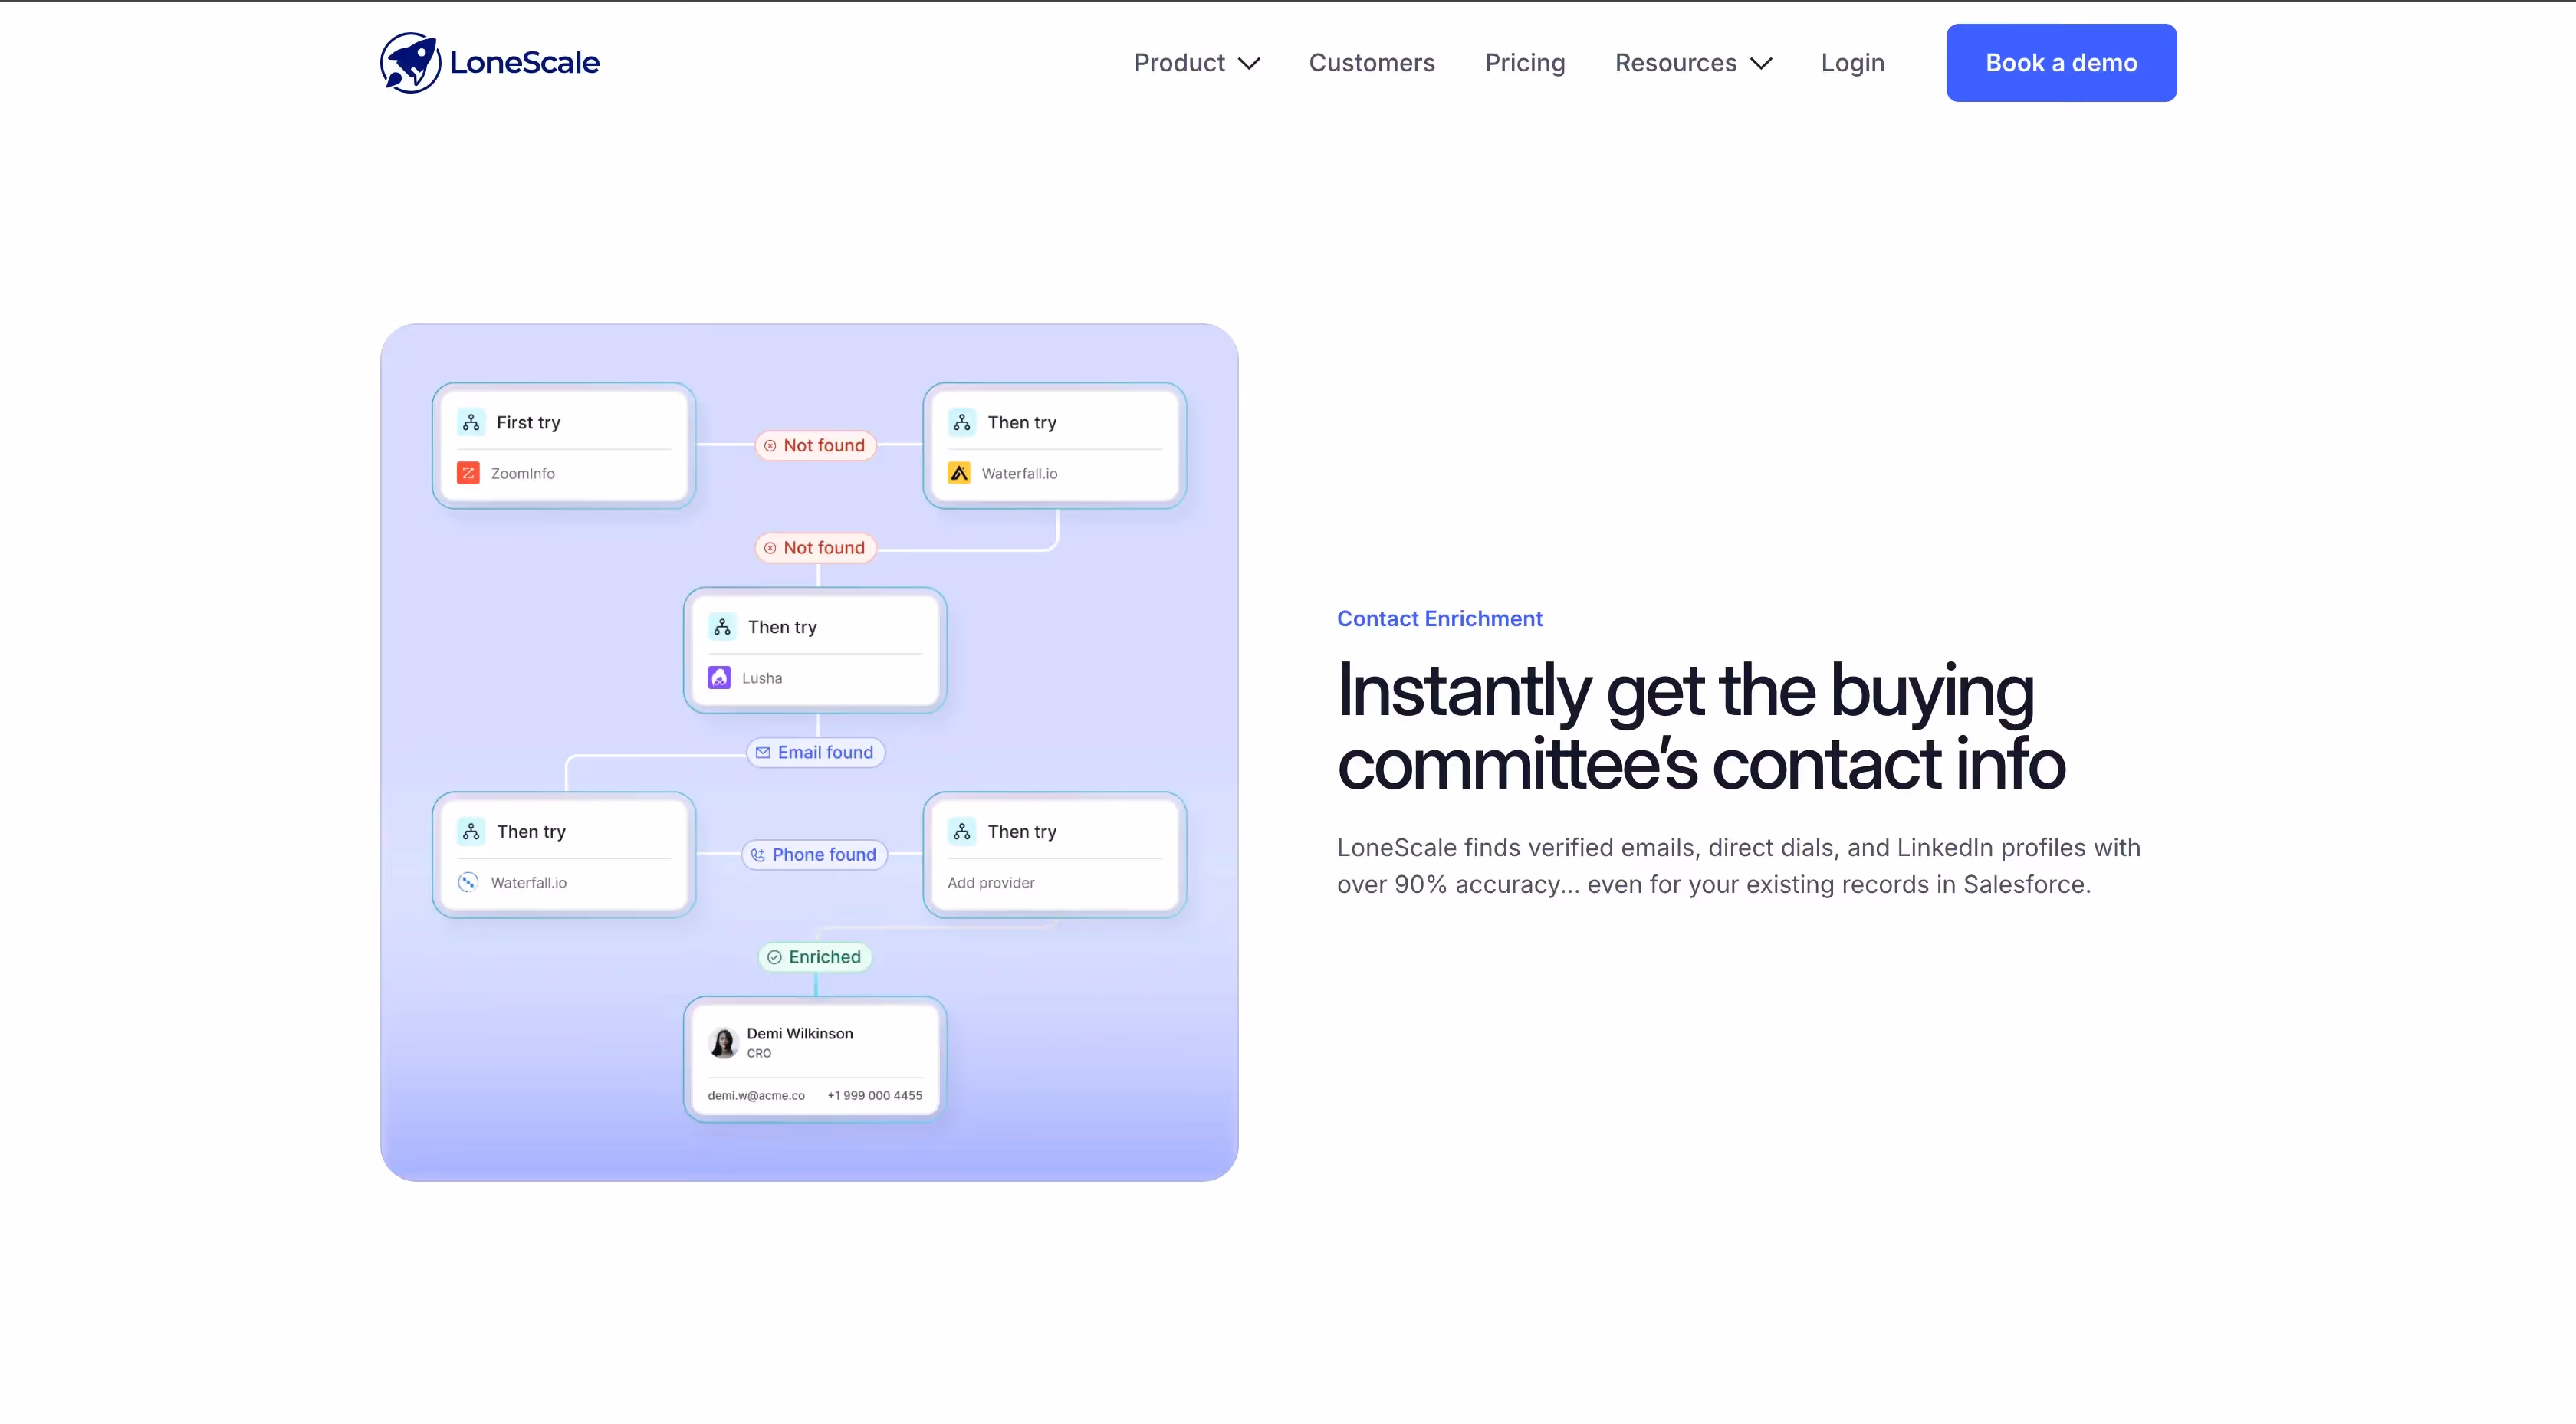Image resolution: width=2576 pixels, height=1424 pixels.
Task: Click the workflow icon in Add provider card
Action: coord(962,831)
